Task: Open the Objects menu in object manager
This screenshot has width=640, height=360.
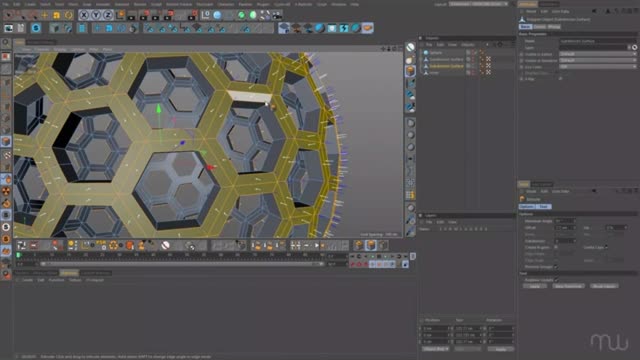Action: [468, 44]
